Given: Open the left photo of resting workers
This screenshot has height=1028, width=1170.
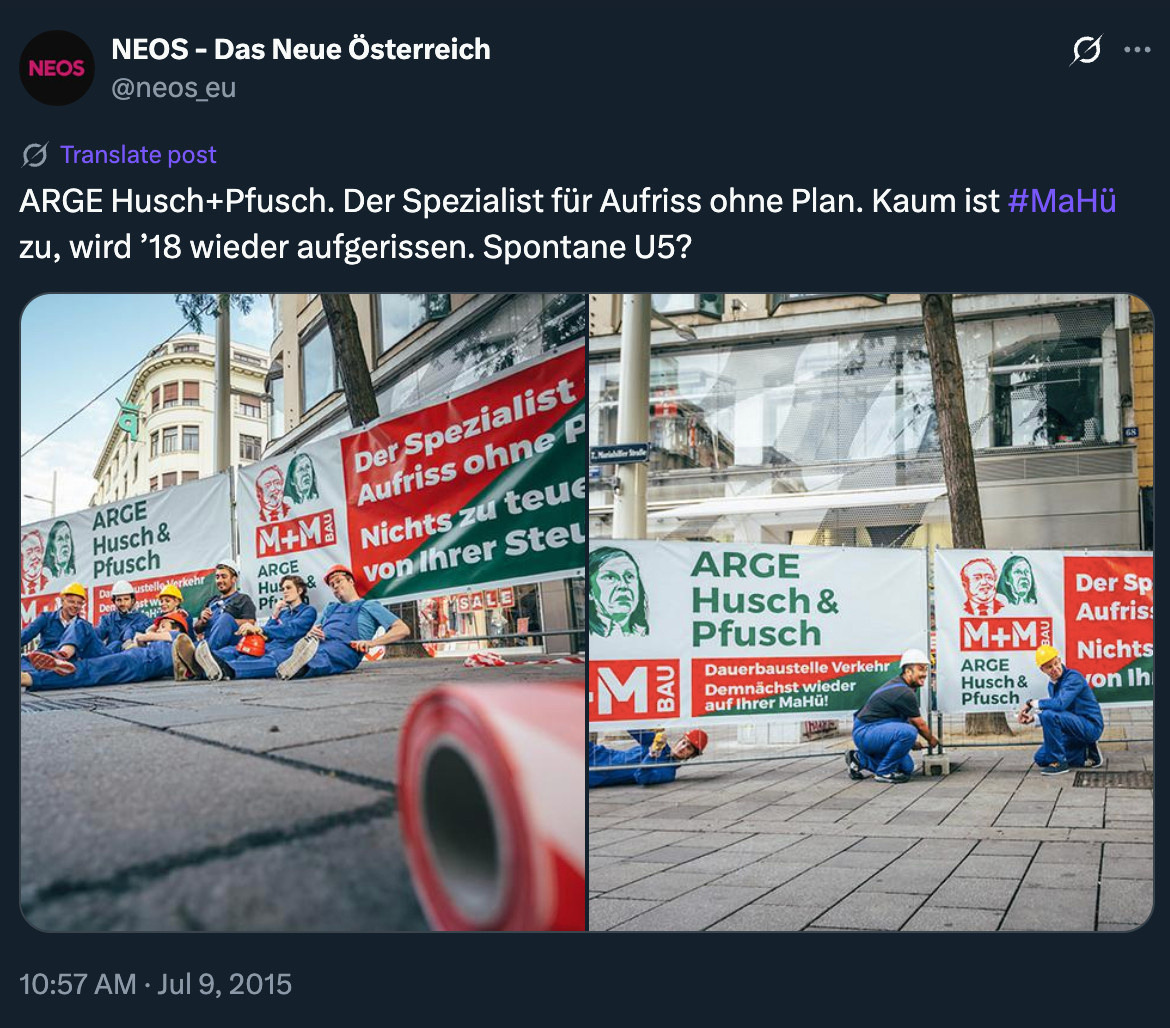Looking at the screenshot, I should [x=303, y=612].
